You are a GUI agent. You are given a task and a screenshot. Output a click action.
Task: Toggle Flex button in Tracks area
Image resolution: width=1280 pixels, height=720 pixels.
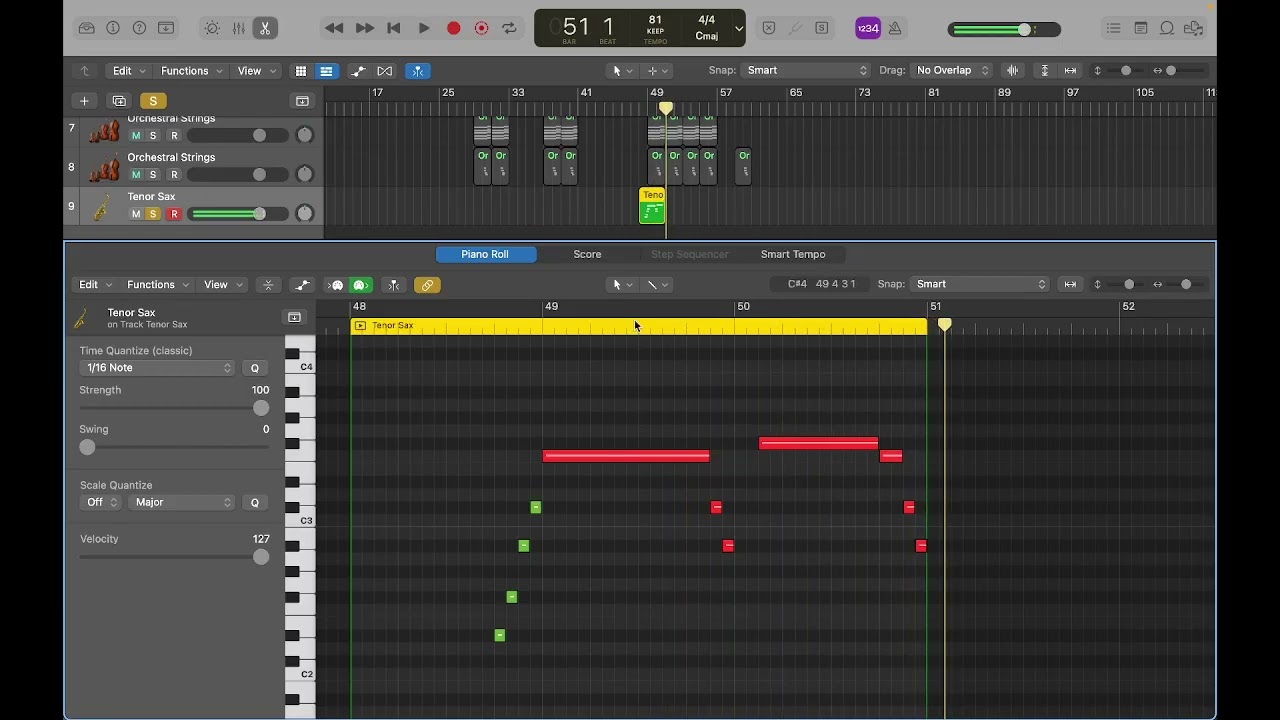385,71
